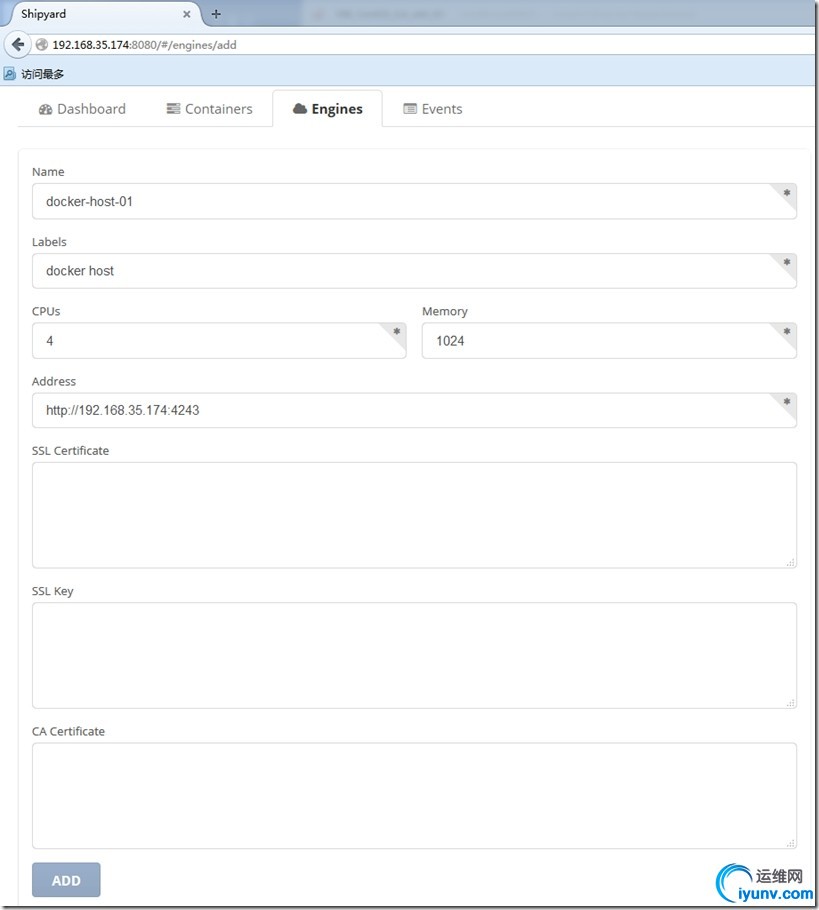Click the Containers list icon
The image size is (819, 910).
[173, 109]
